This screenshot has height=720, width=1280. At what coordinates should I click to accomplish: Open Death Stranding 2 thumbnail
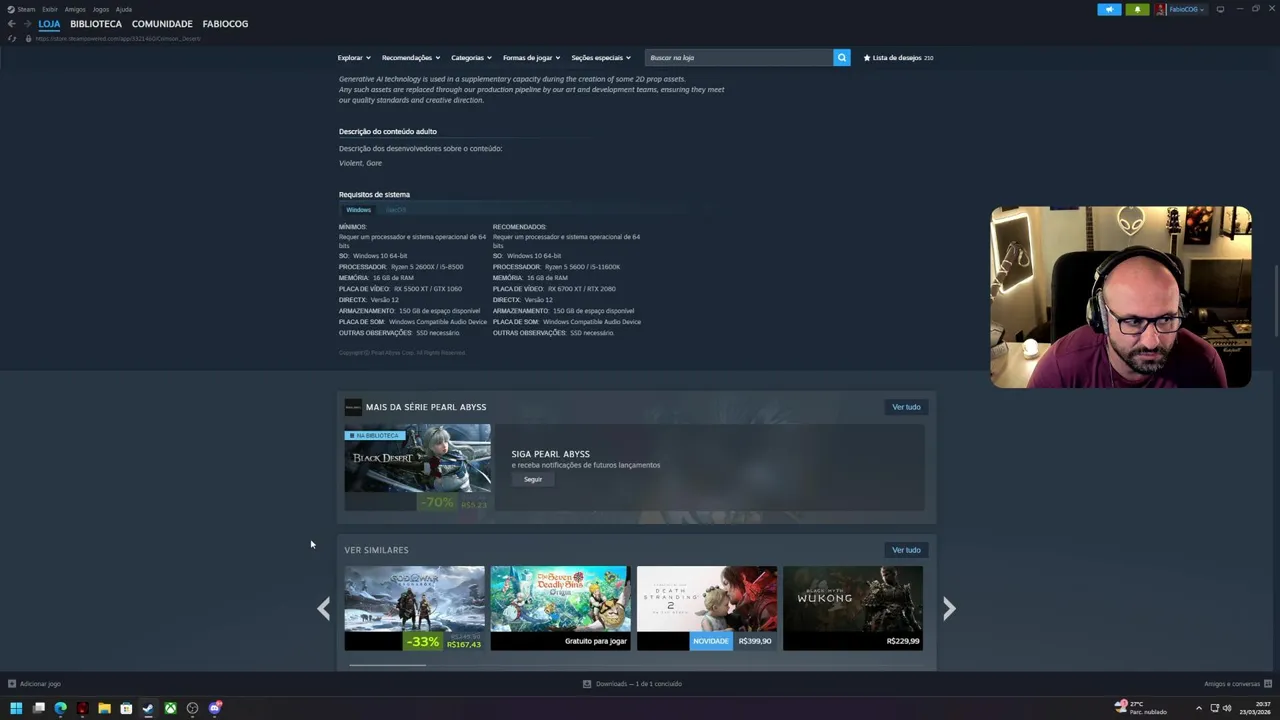pos(707,599)
